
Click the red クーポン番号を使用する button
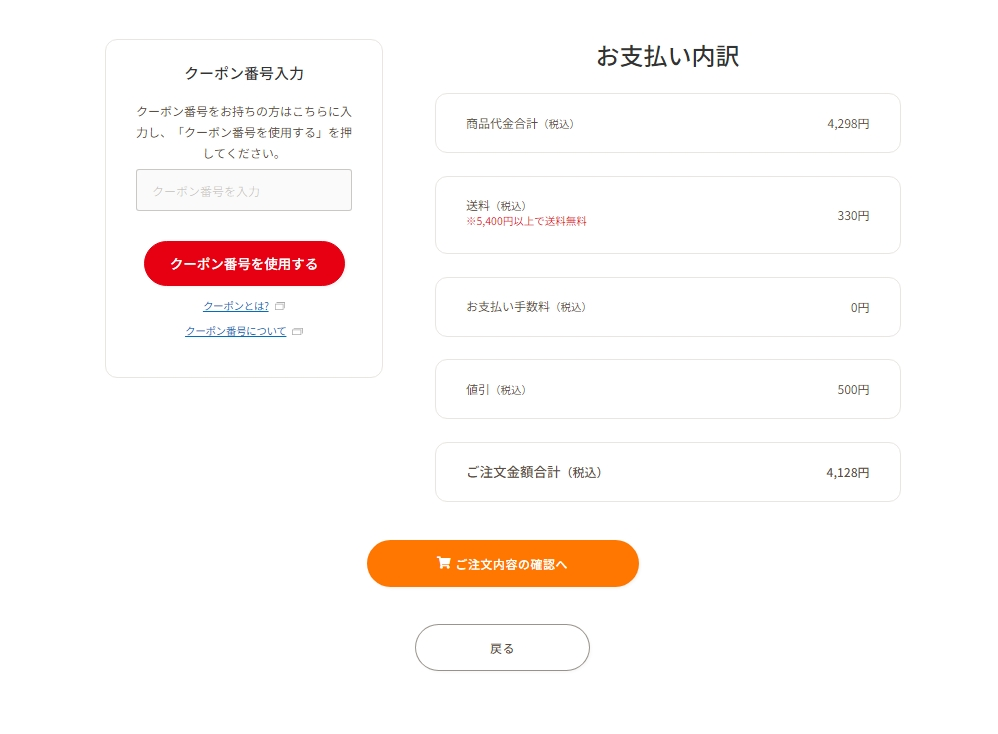click(244, 264)
